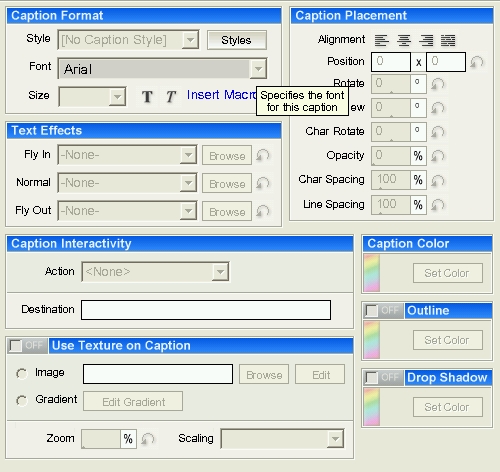Click the Destination input field

pos(206,310)
